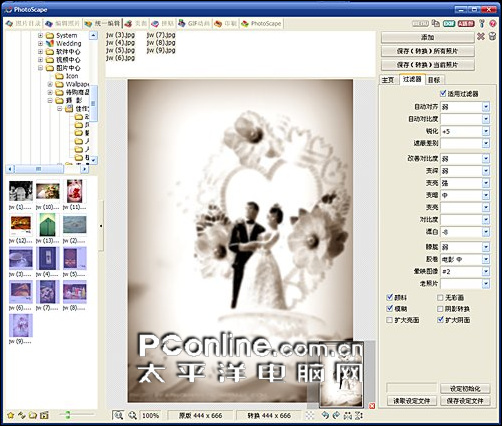Viewport: 502px width, 426px height.
Task: Open the 锐化 dropdown showing +5
Action: (486, 131)
